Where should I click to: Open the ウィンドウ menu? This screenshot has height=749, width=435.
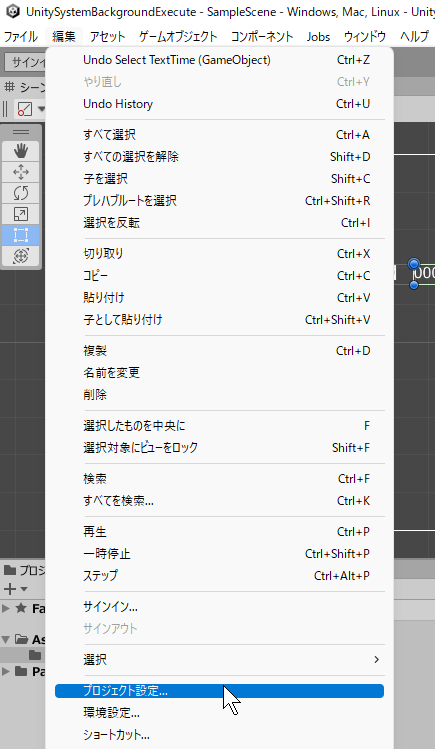pos(365,36)
